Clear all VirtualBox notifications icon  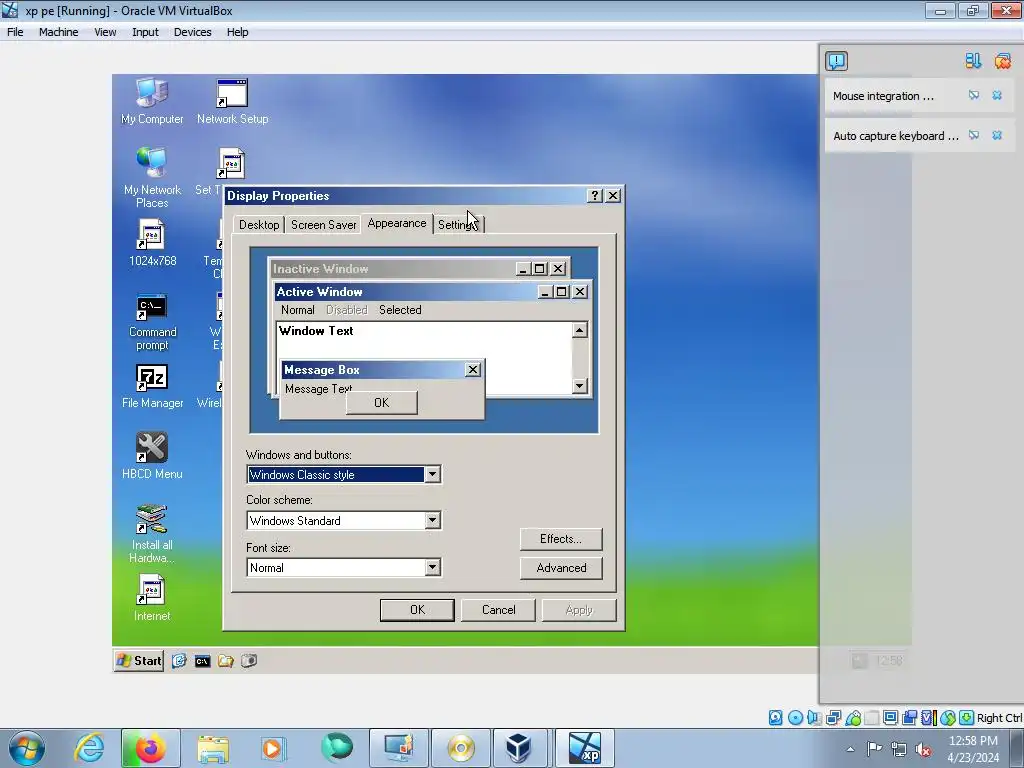[x=1002, y=61]
